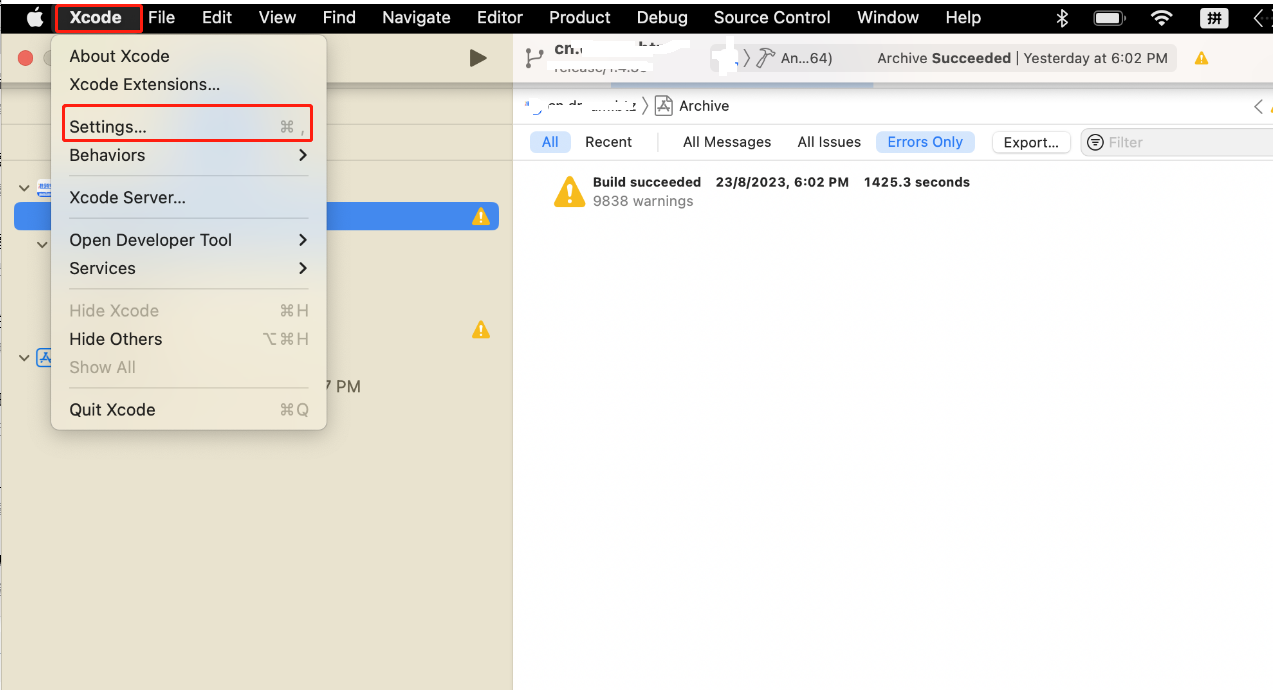Open the Source Control menu

point(772,17)
